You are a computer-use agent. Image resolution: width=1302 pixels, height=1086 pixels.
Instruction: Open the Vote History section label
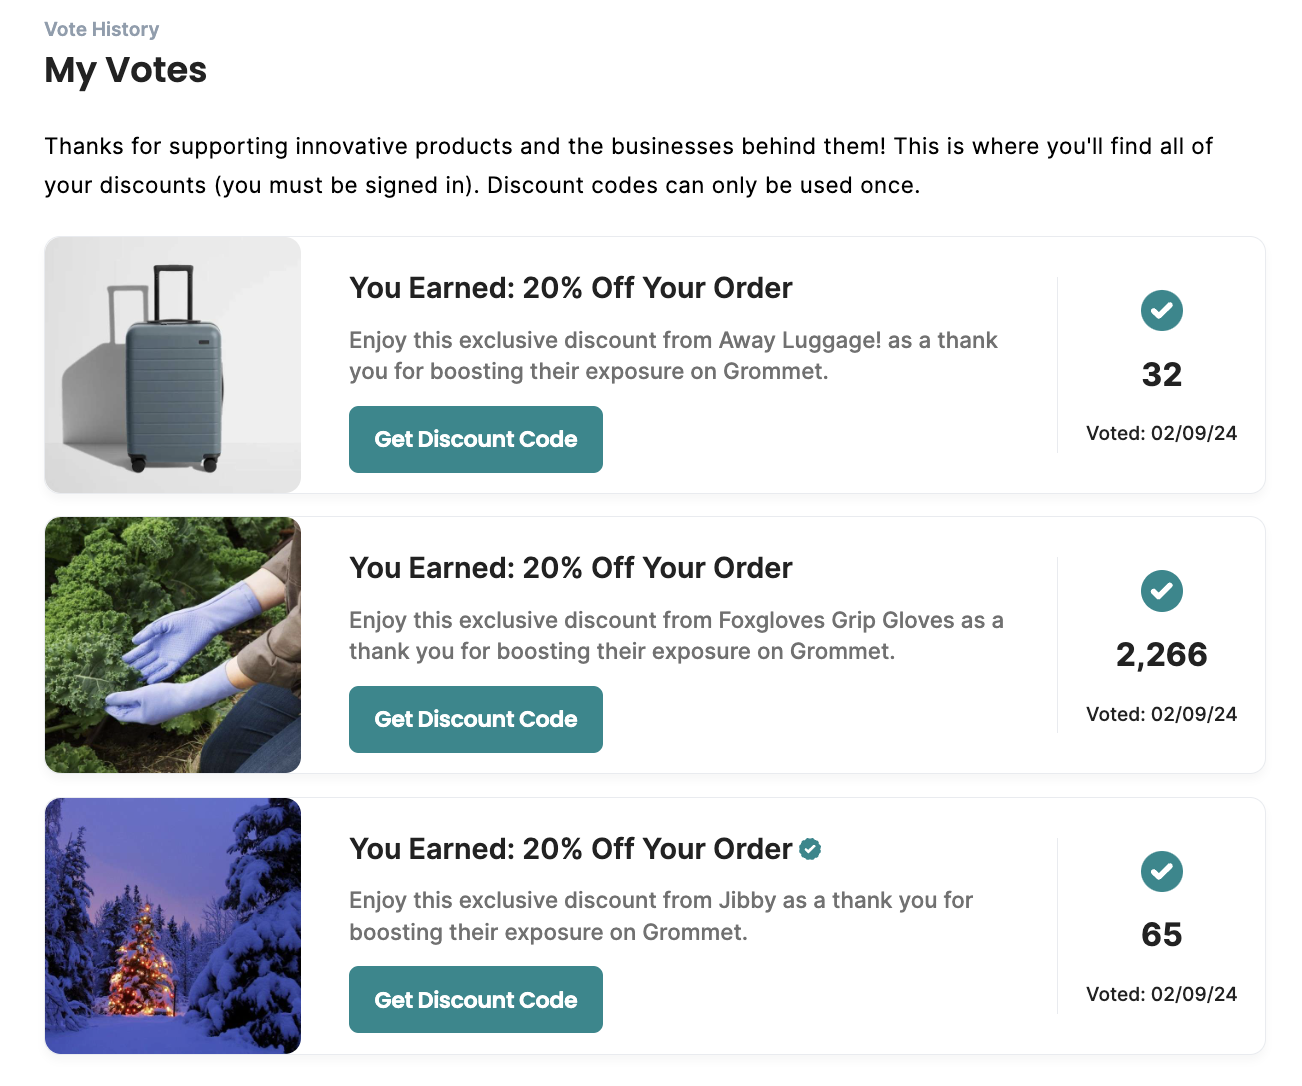pyautogui.click(x=101, y=29)
